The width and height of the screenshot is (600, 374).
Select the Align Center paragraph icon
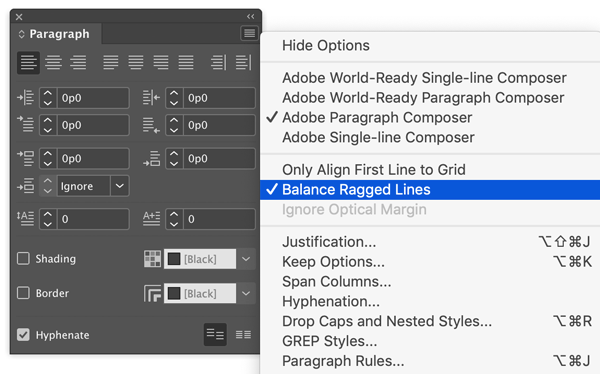pos(53,62)
